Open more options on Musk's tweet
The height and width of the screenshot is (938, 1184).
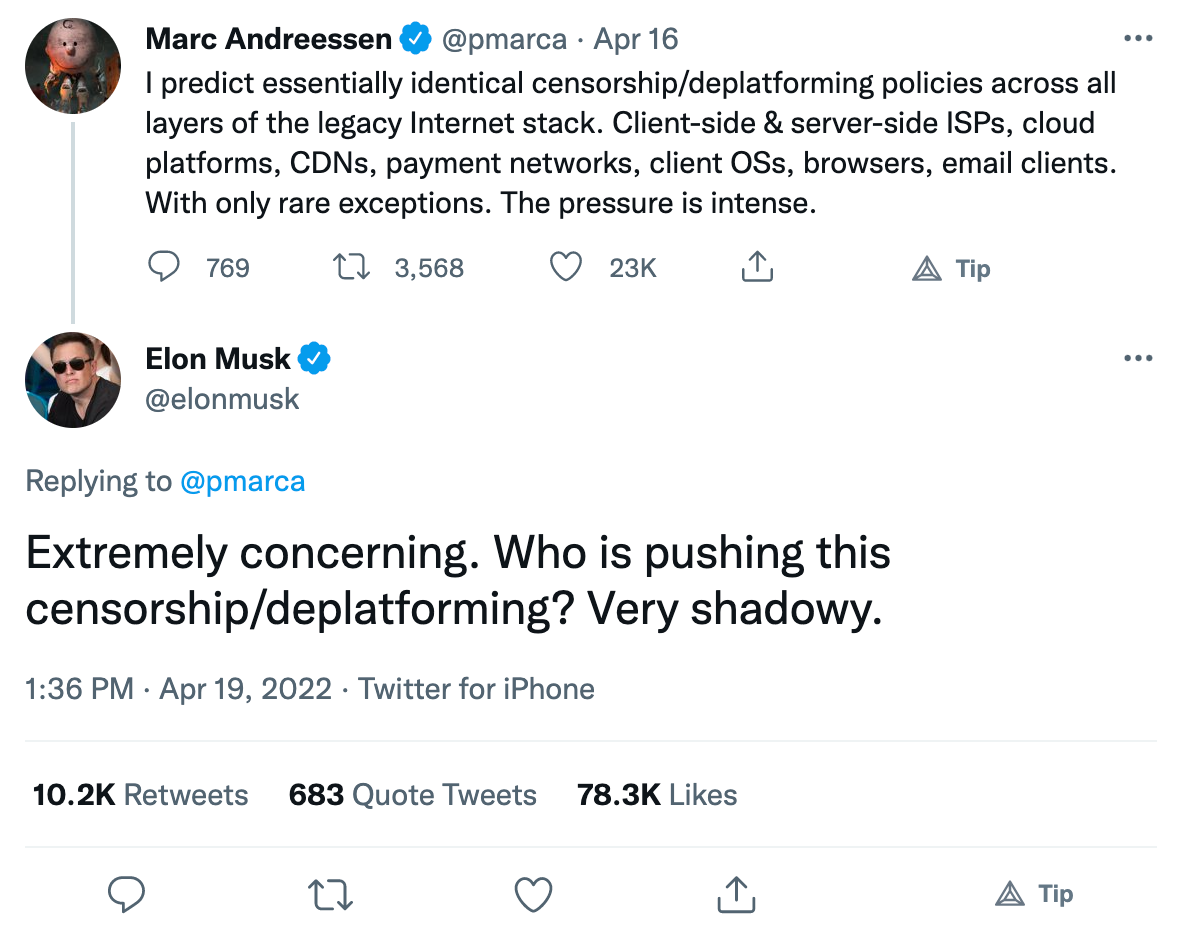point(1138,359)
